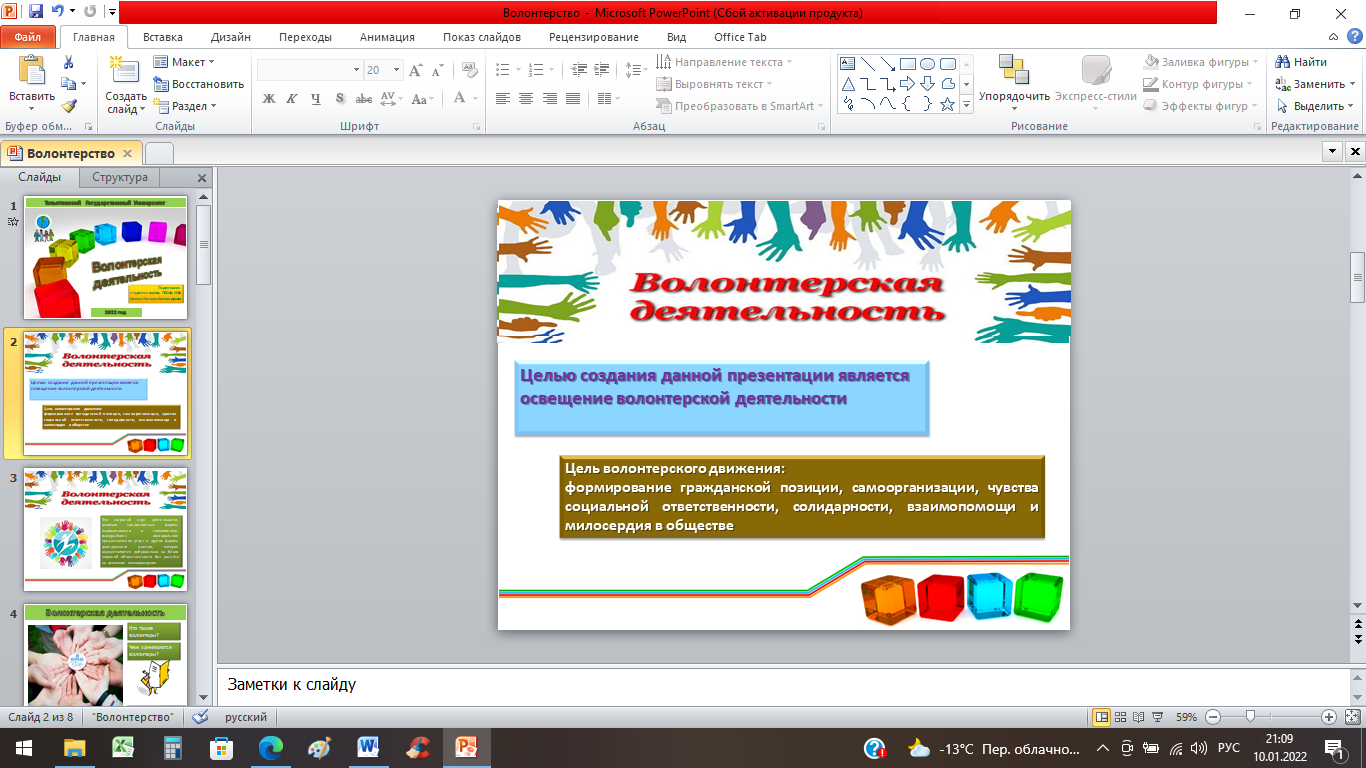This screenshot has width=1366, height=768.
Task: Switch to Структура outline tab
Action: click(x=120, y=177)
